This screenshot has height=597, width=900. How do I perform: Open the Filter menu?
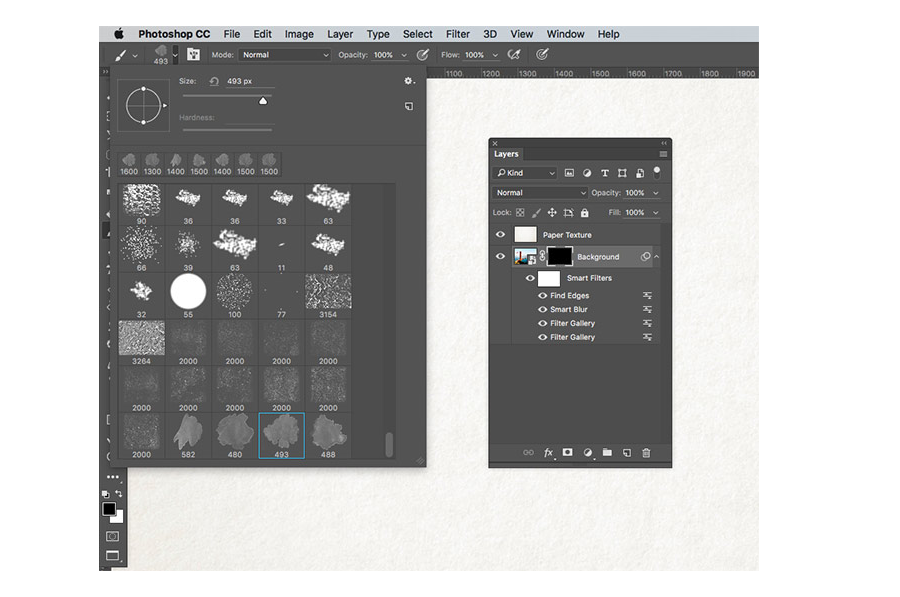457,34
